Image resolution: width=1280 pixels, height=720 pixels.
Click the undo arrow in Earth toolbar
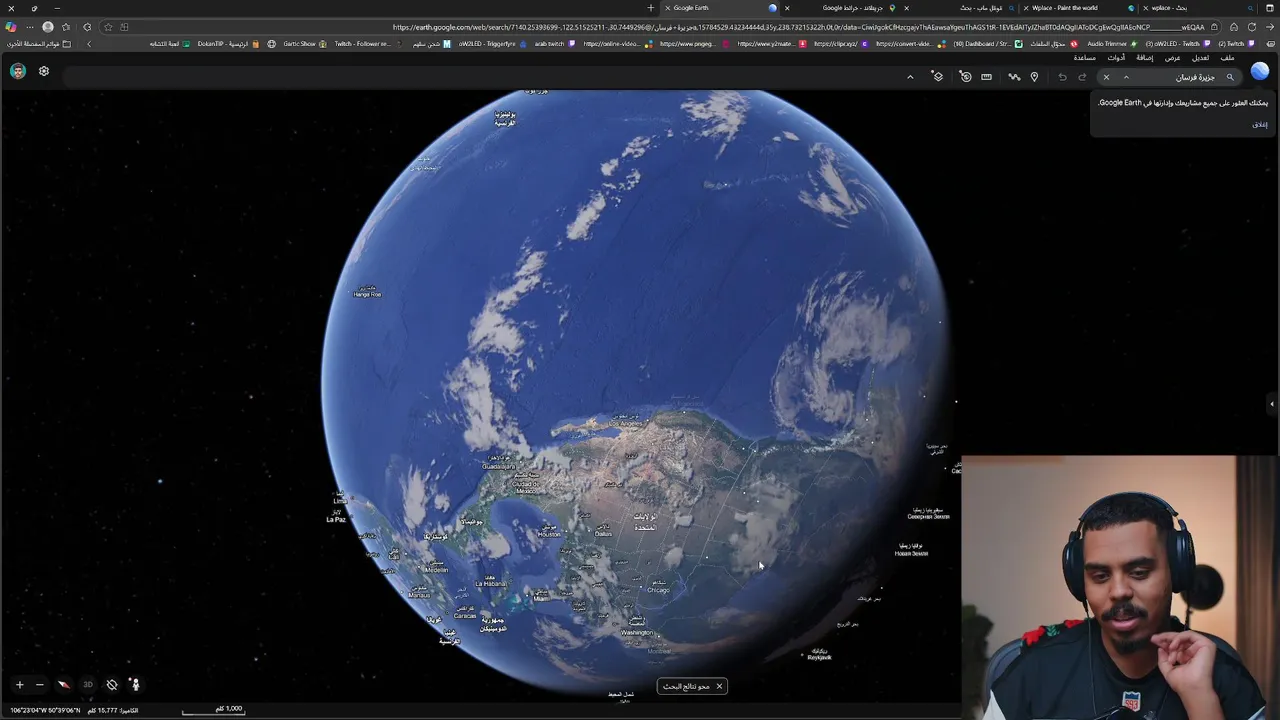(1062, 77)
